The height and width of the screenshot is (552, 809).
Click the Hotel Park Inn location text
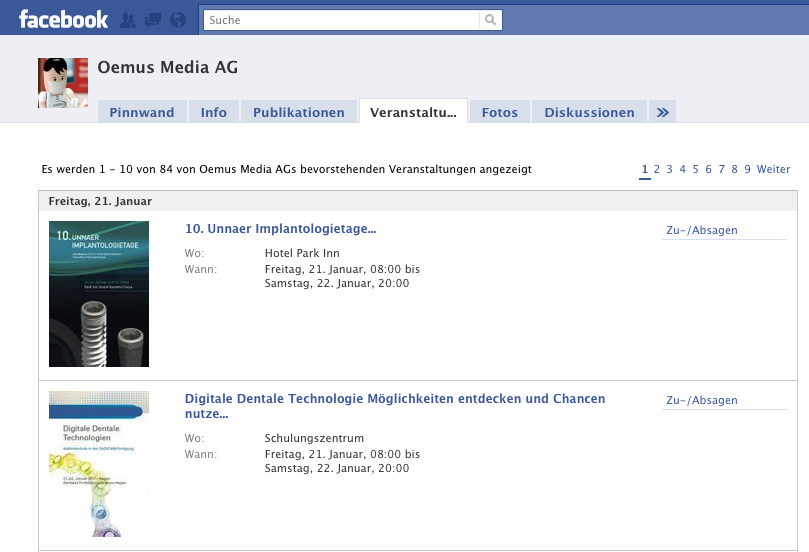(x=302, y=253)
